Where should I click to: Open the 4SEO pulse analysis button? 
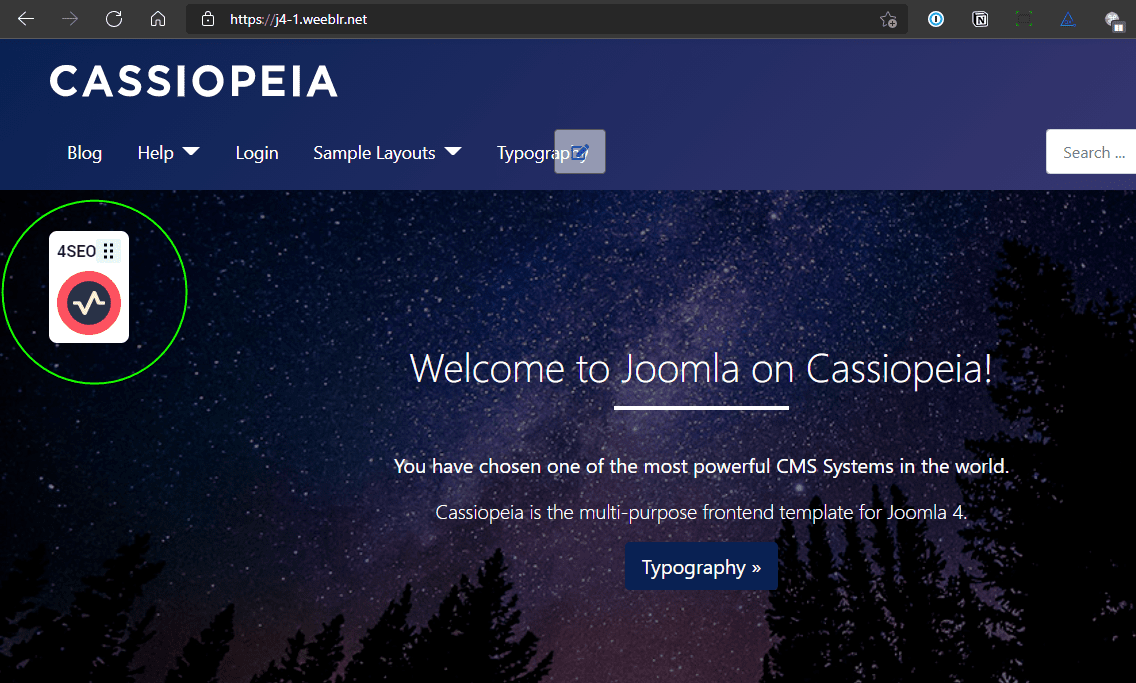pyautogui.click(x=89, y=303)
